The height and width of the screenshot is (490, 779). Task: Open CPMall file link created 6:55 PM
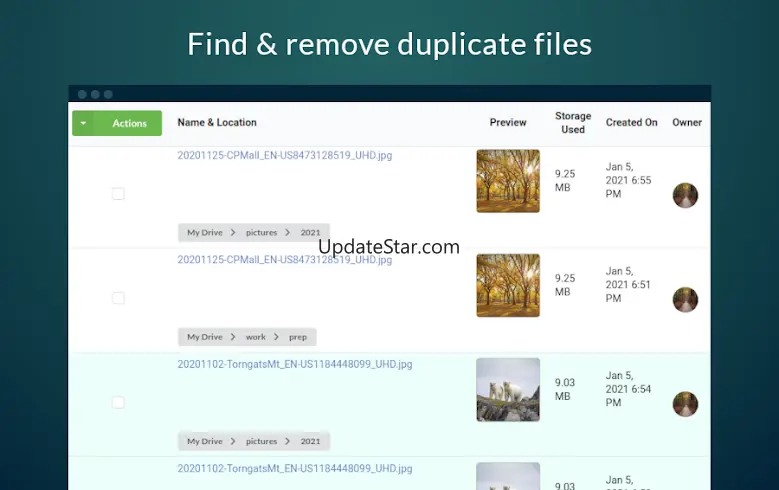(x=285, y=155)
